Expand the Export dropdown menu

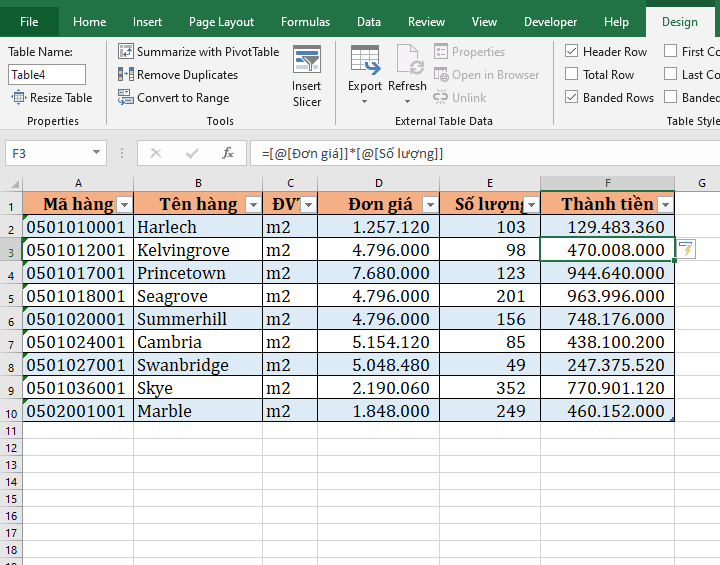pyautogui.click(x=365, y=101)
